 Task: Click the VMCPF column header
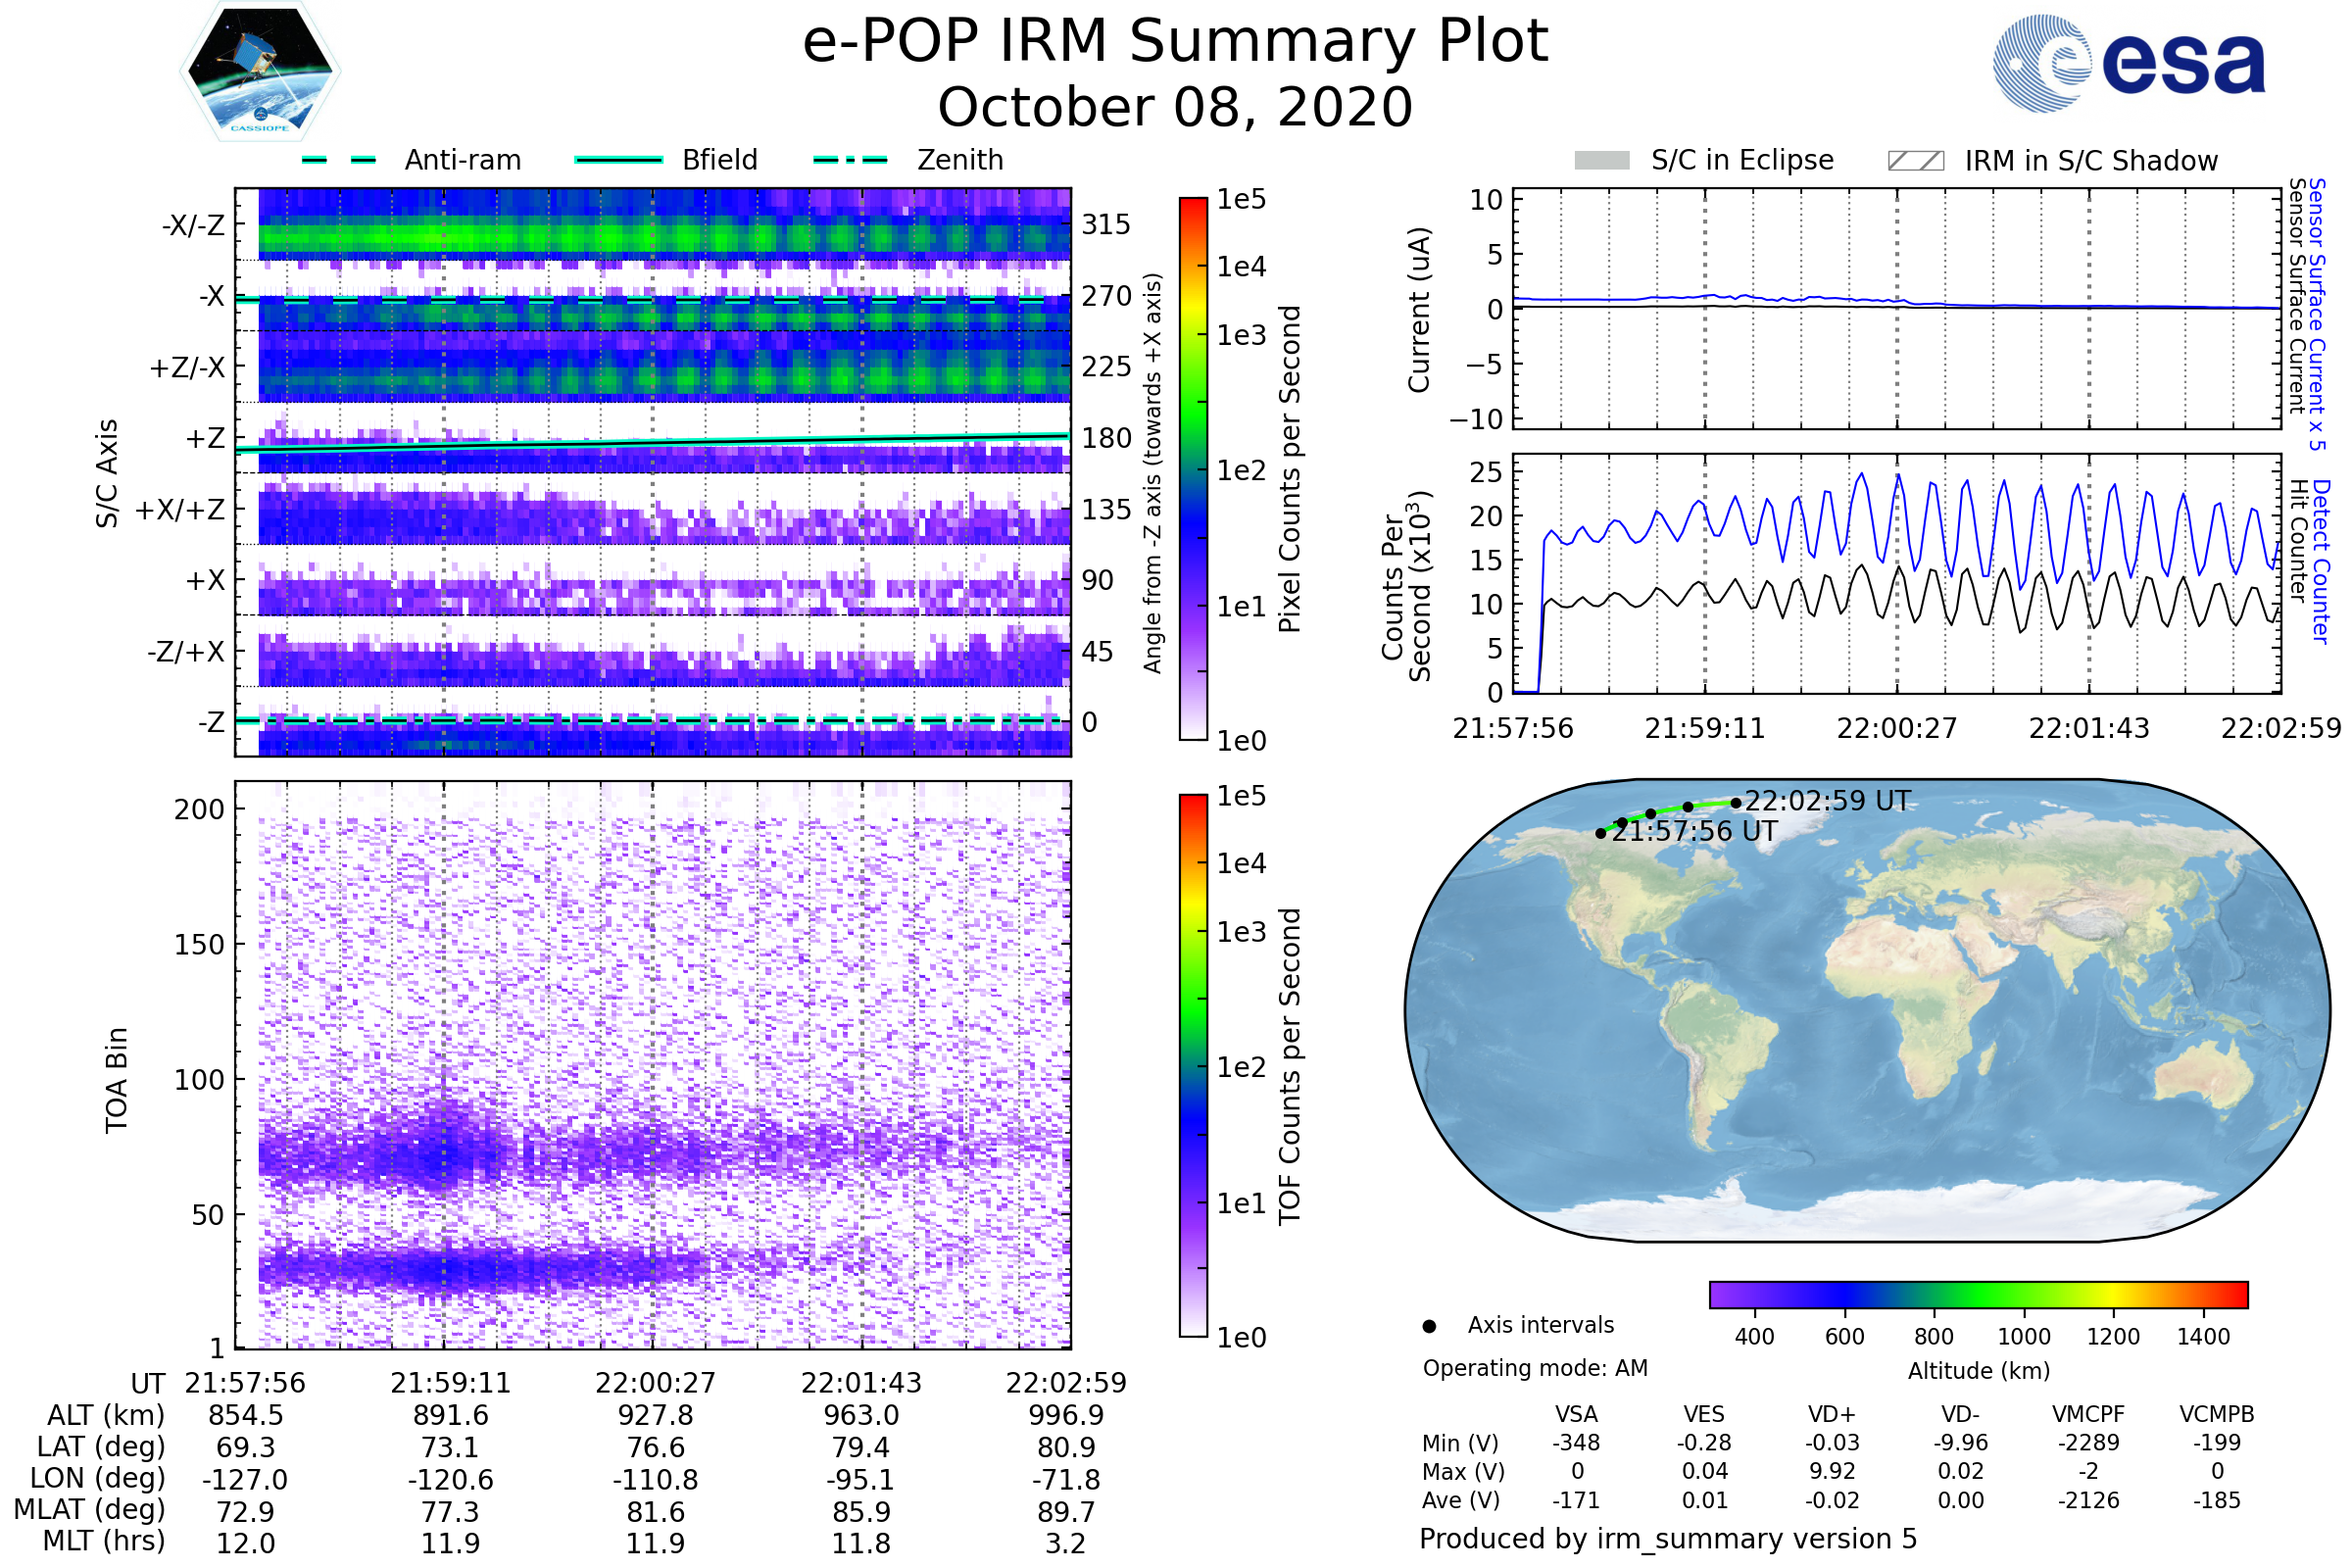(x=2088, y=1414)
